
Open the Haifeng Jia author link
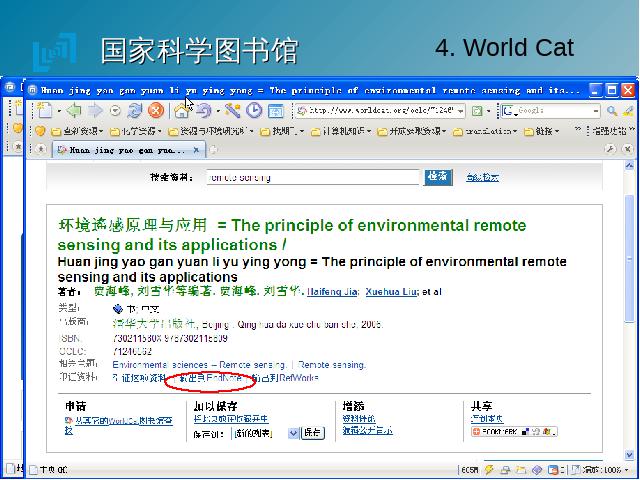coord(331,291)
